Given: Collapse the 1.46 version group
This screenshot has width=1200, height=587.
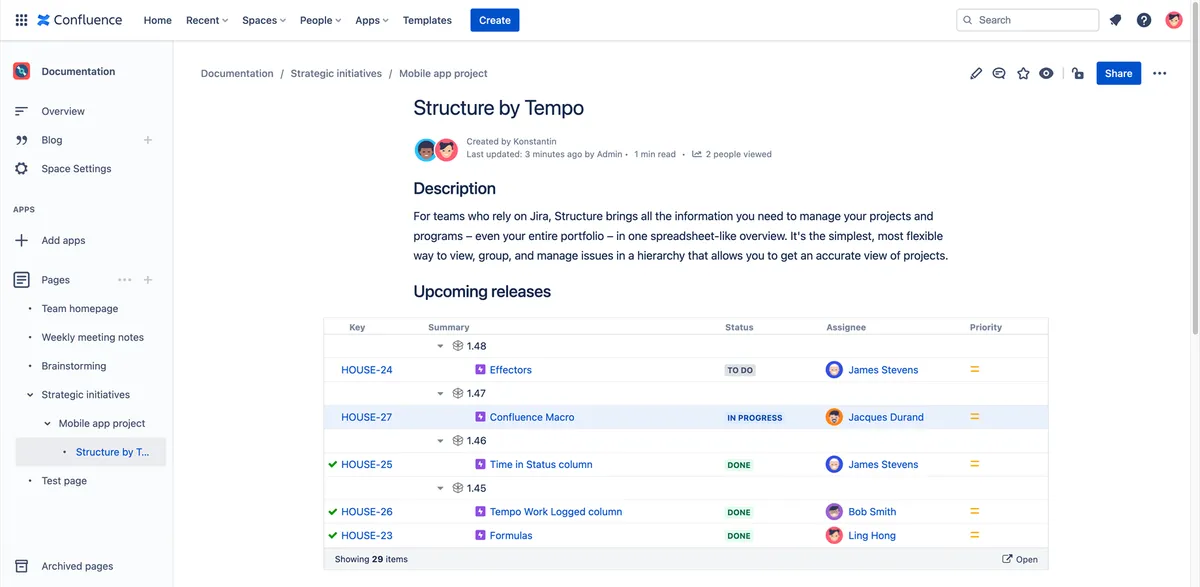Looking at the screenshot, I should [x=440, y=440].
